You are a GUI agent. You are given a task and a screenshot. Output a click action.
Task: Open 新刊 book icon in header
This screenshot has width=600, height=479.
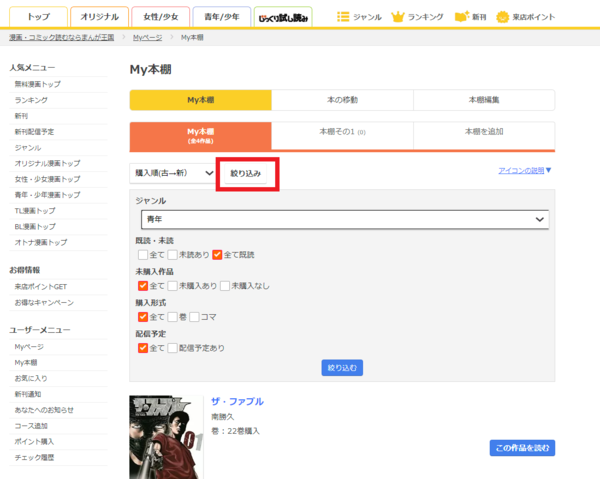[462, 17]
